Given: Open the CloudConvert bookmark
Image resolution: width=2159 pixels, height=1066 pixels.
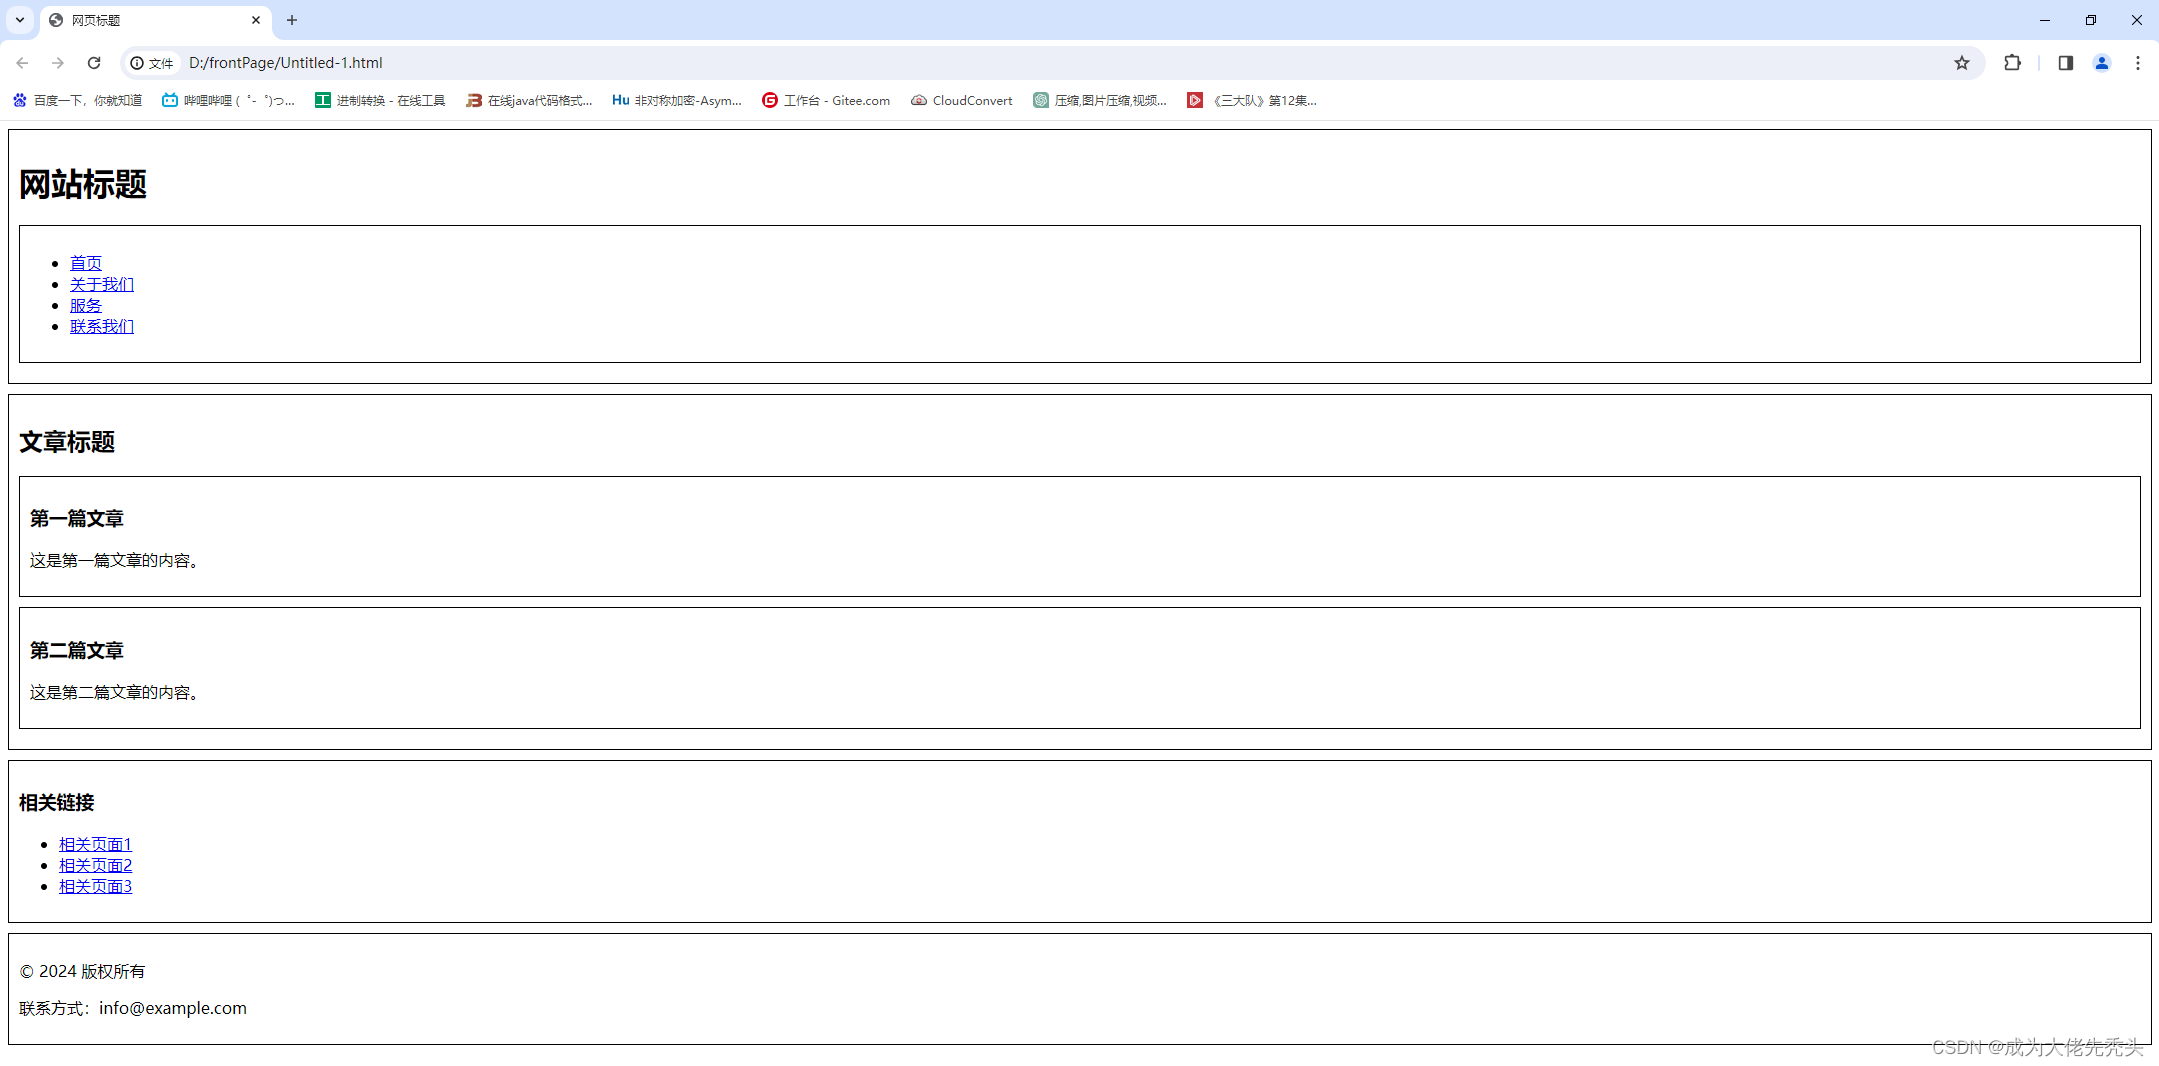Looking at the screenshot, I should point(962,100).
